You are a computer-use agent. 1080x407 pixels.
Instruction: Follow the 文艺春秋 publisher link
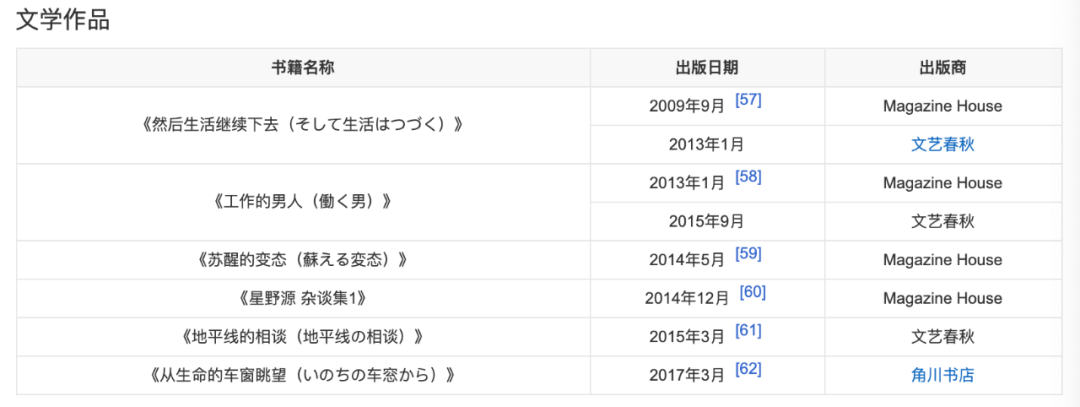click(x=943, y=145)
